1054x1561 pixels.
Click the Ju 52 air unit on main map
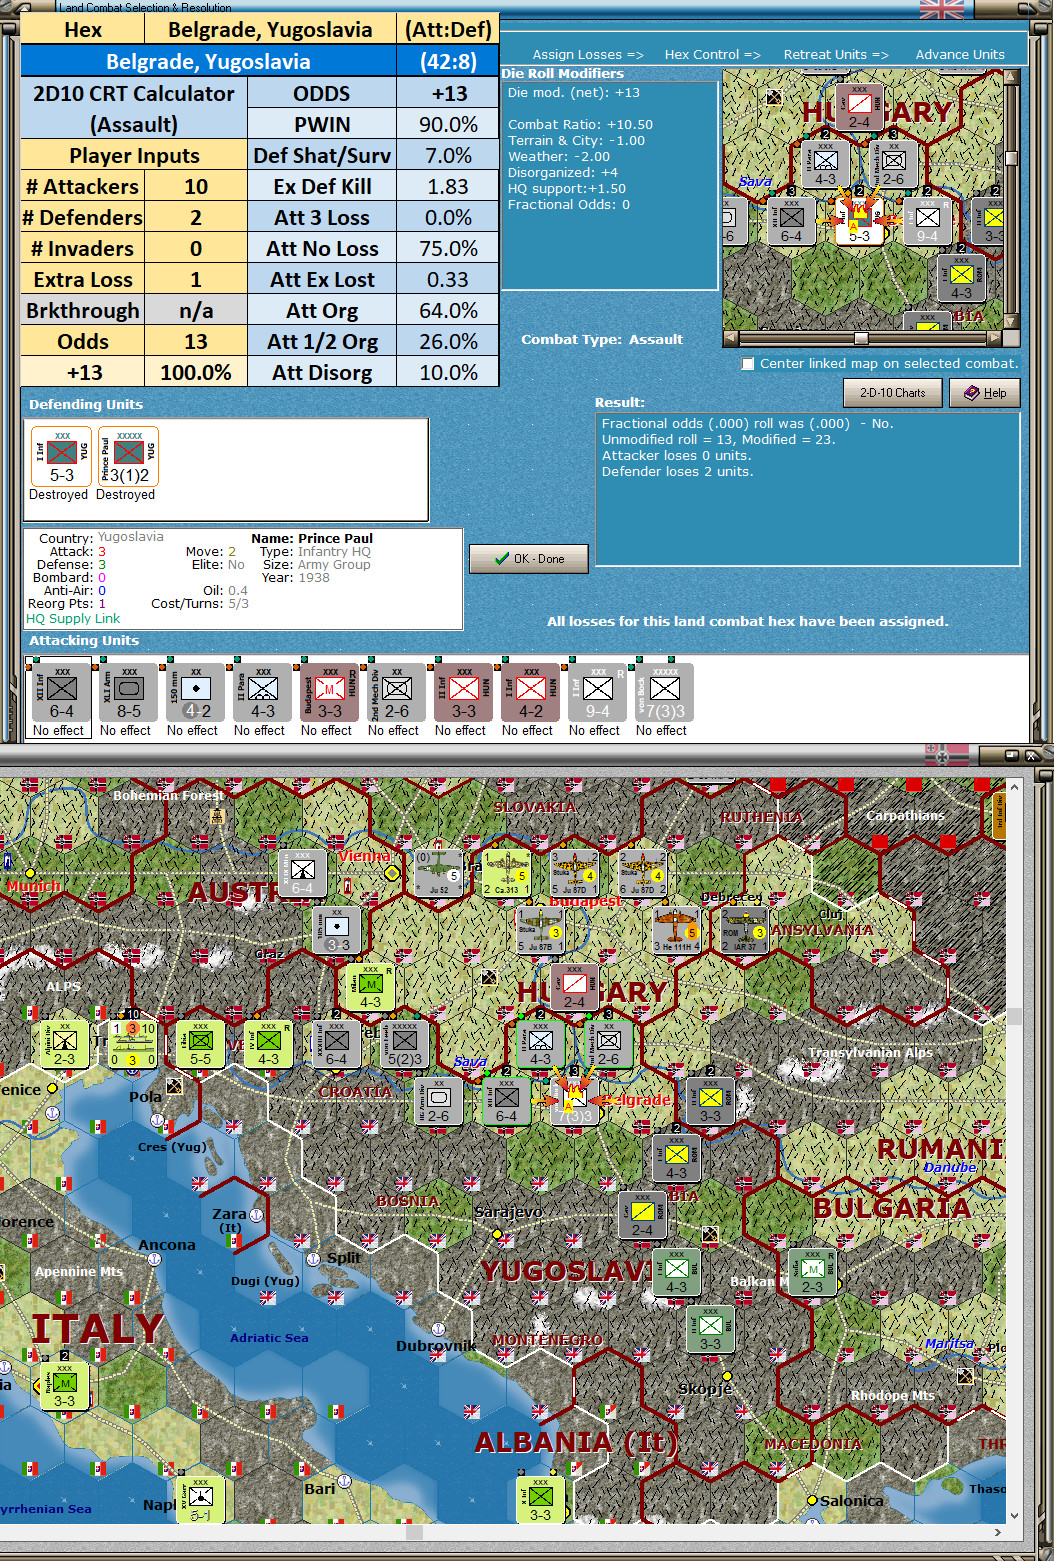439,873
